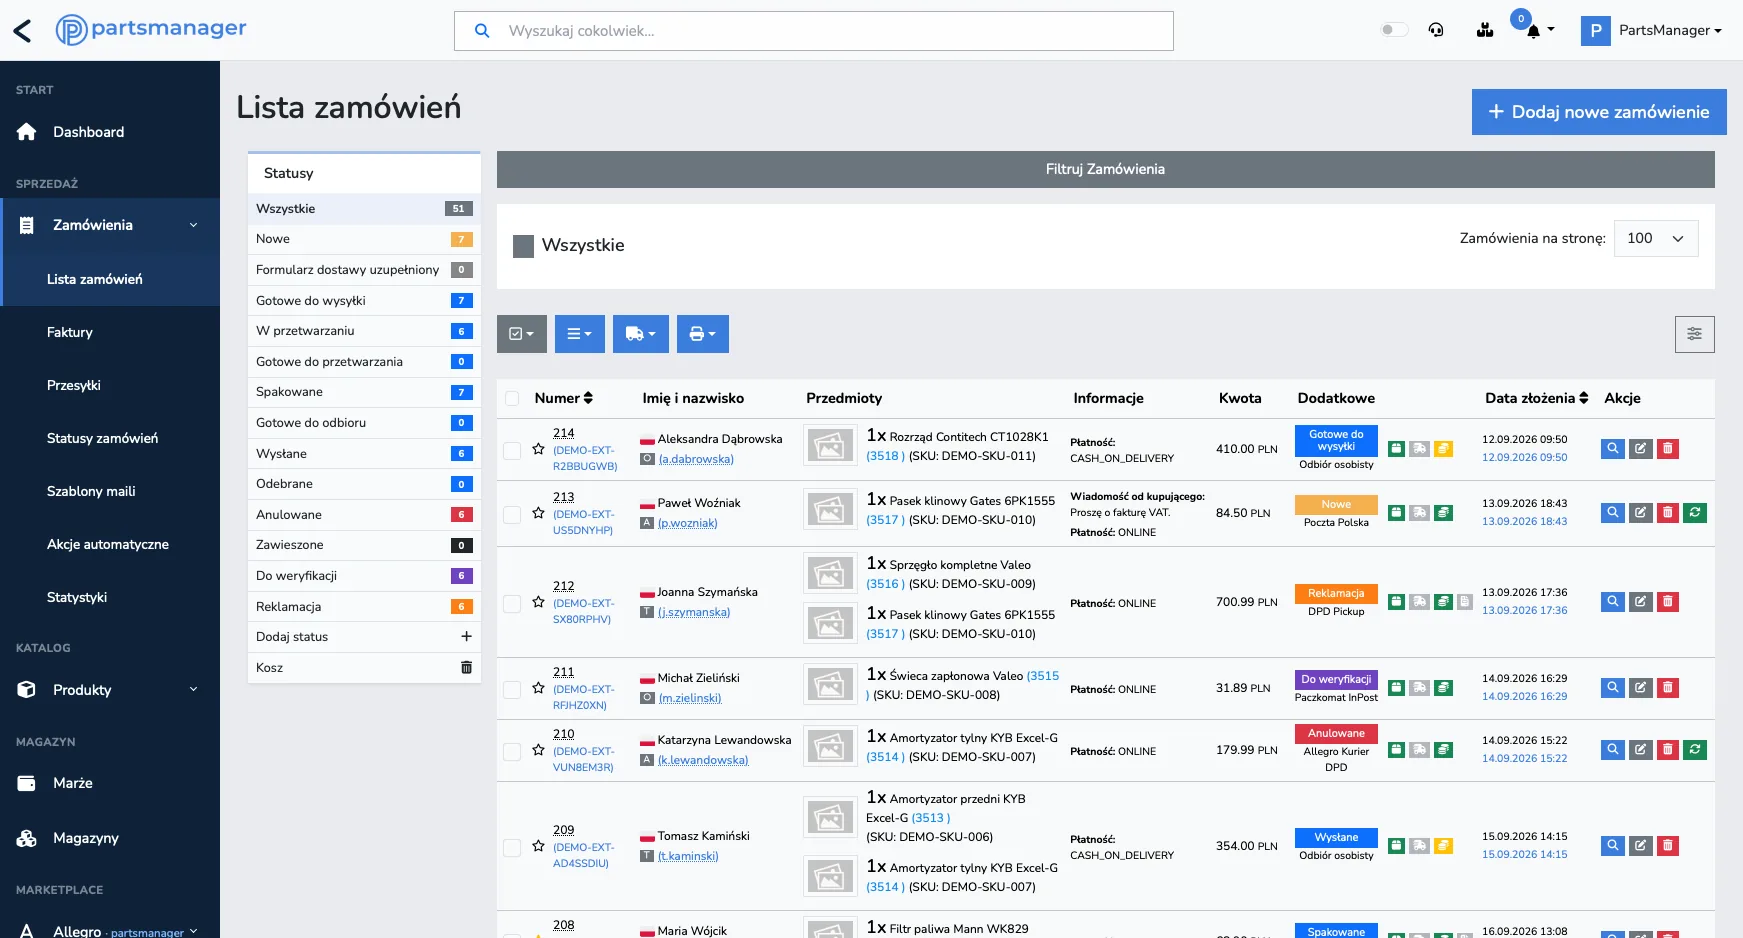Screen dimensions: 1743x938
Task: Star order 209 as favorite
Action: tap(538, 846)
